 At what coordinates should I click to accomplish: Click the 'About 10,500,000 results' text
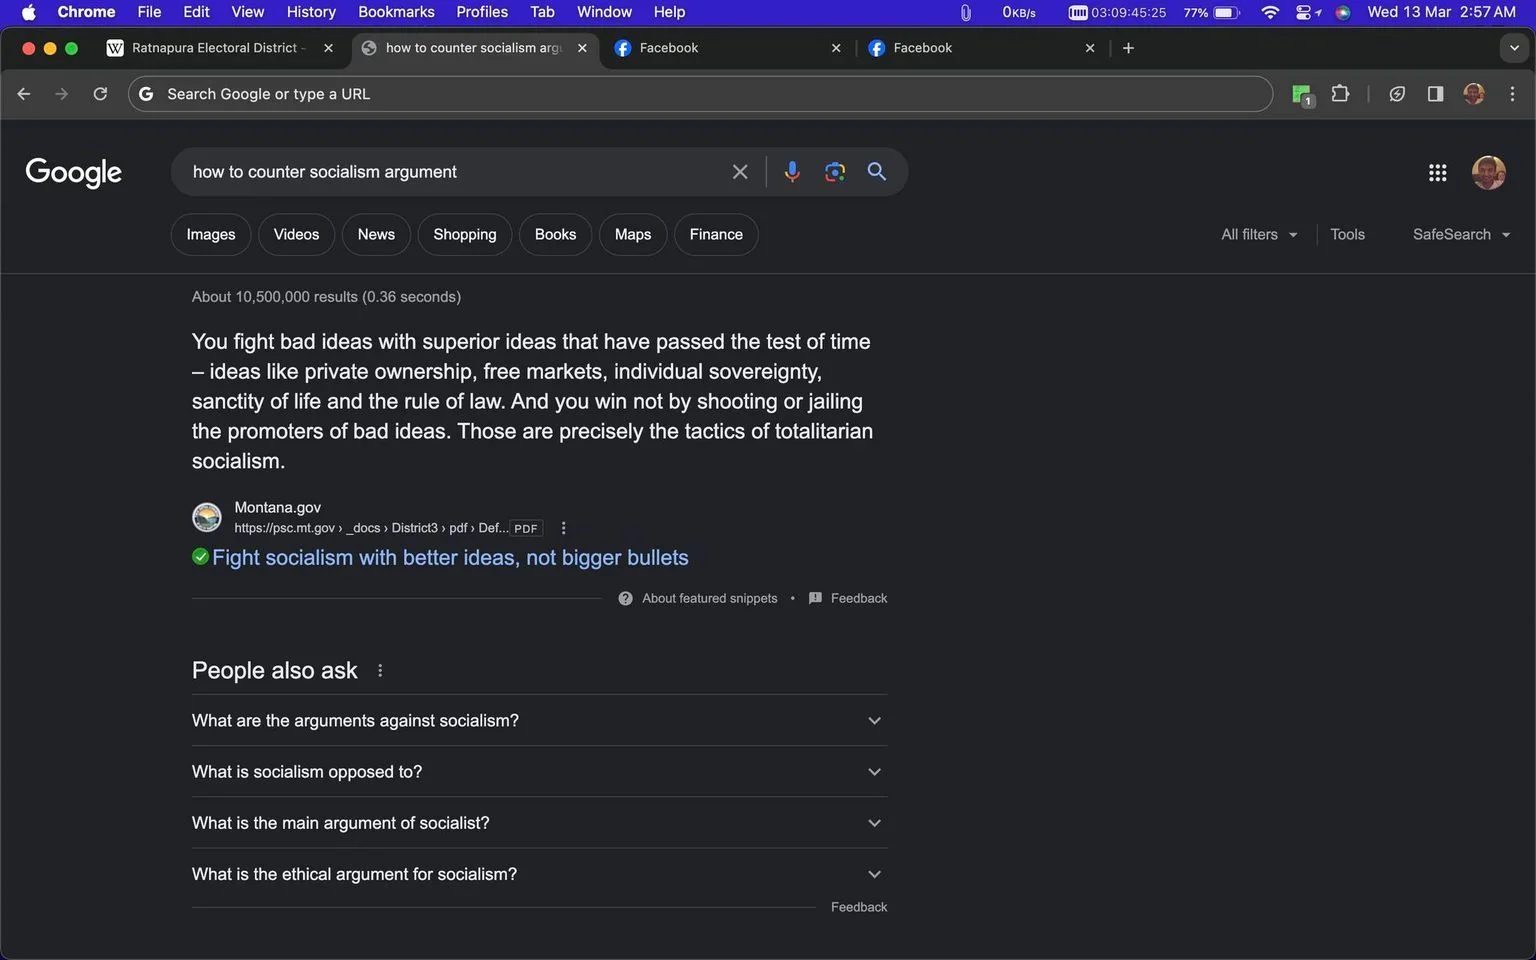tap(326, 297)
